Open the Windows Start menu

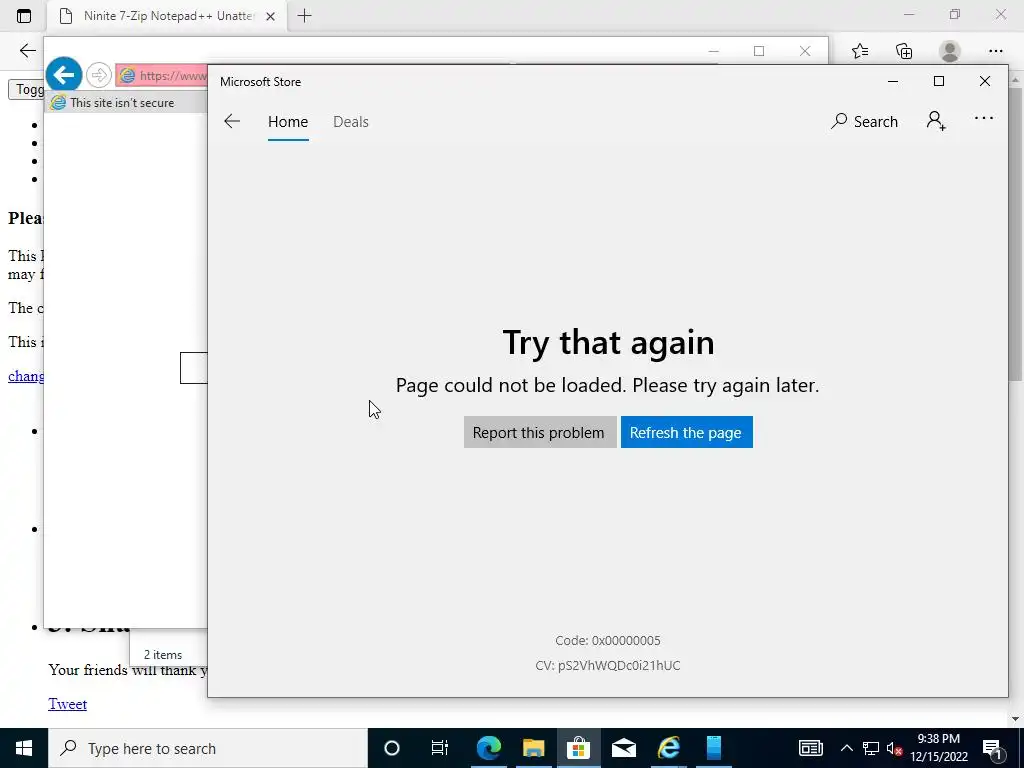click(x=24, y=748)
